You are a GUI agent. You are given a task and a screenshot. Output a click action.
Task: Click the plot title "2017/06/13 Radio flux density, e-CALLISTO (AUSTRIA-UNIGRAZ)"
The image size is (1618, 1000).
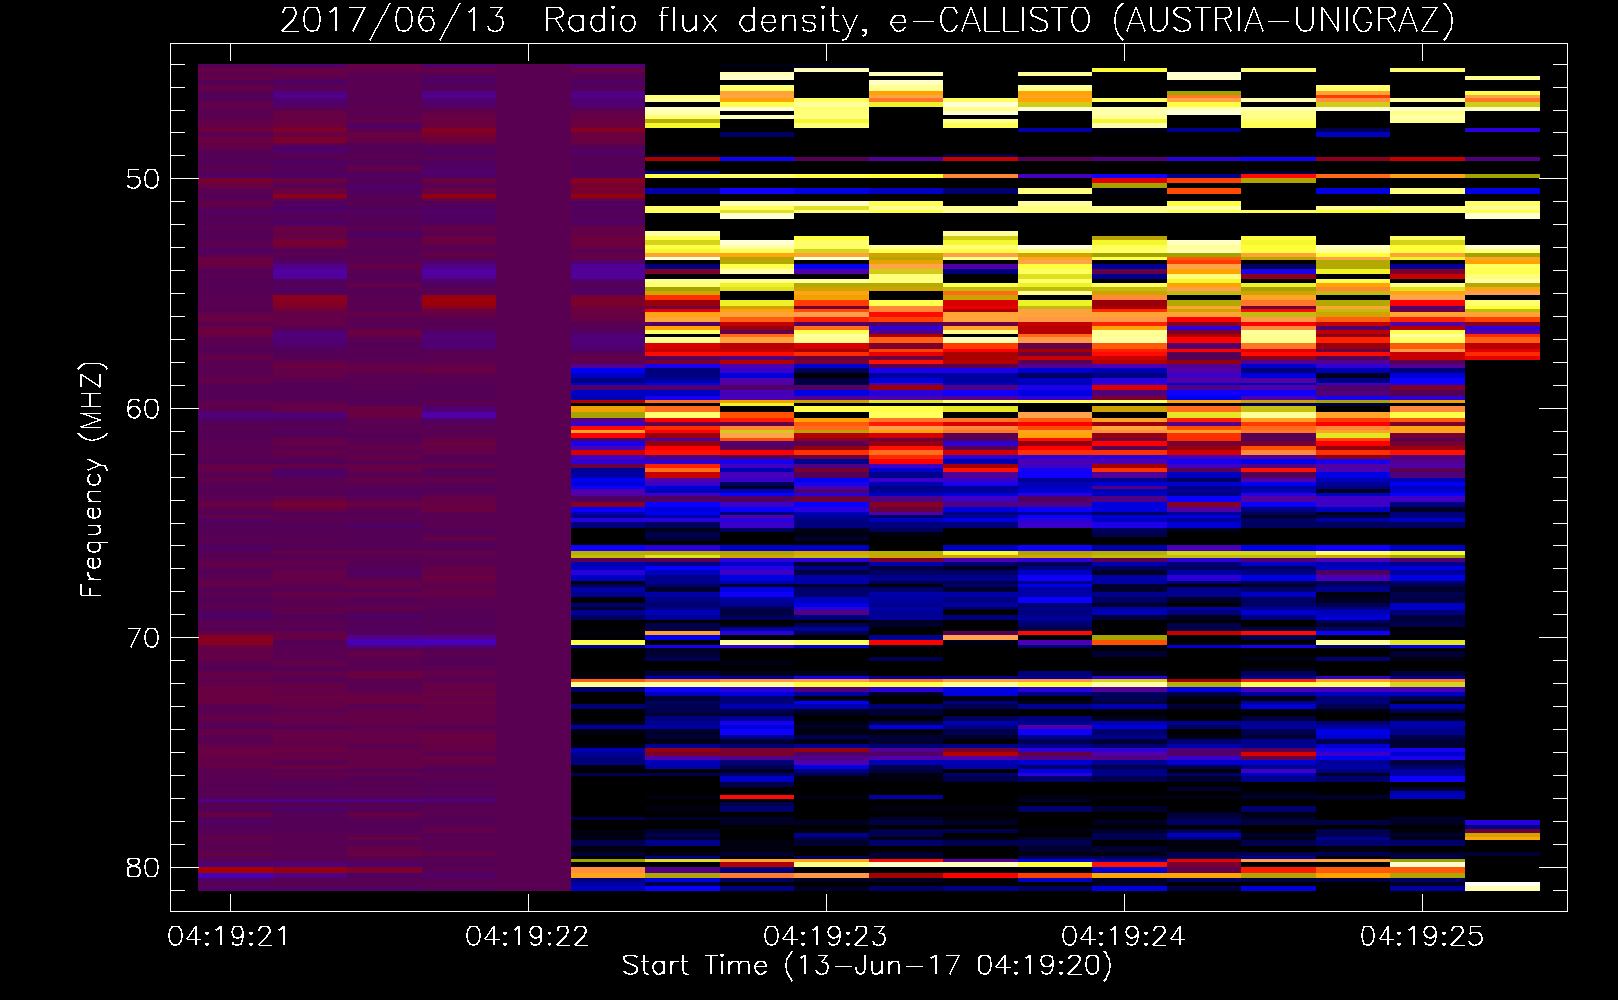(x=867, y=20)
